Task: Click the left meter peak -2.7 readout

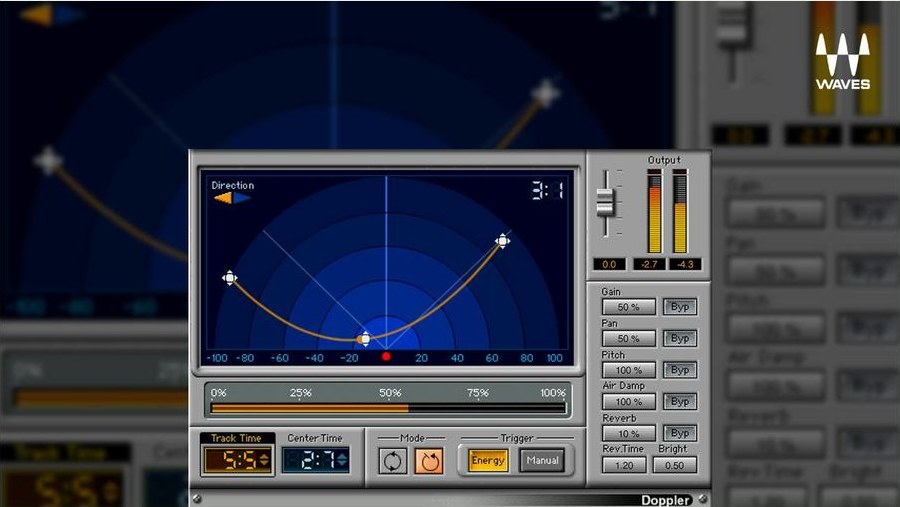Action: [x=649, y=264]
